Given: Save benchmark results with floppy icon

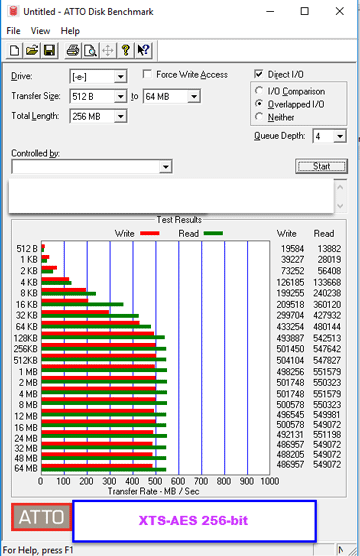Looking at the screenshot, I should 49,50.
